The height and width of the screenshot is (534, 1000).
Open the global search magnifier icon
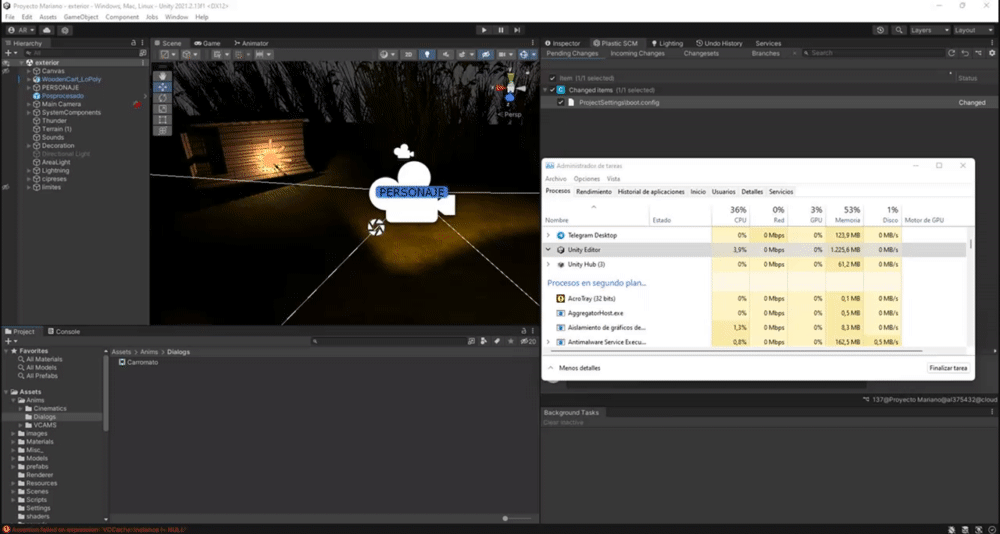point(897,30)
